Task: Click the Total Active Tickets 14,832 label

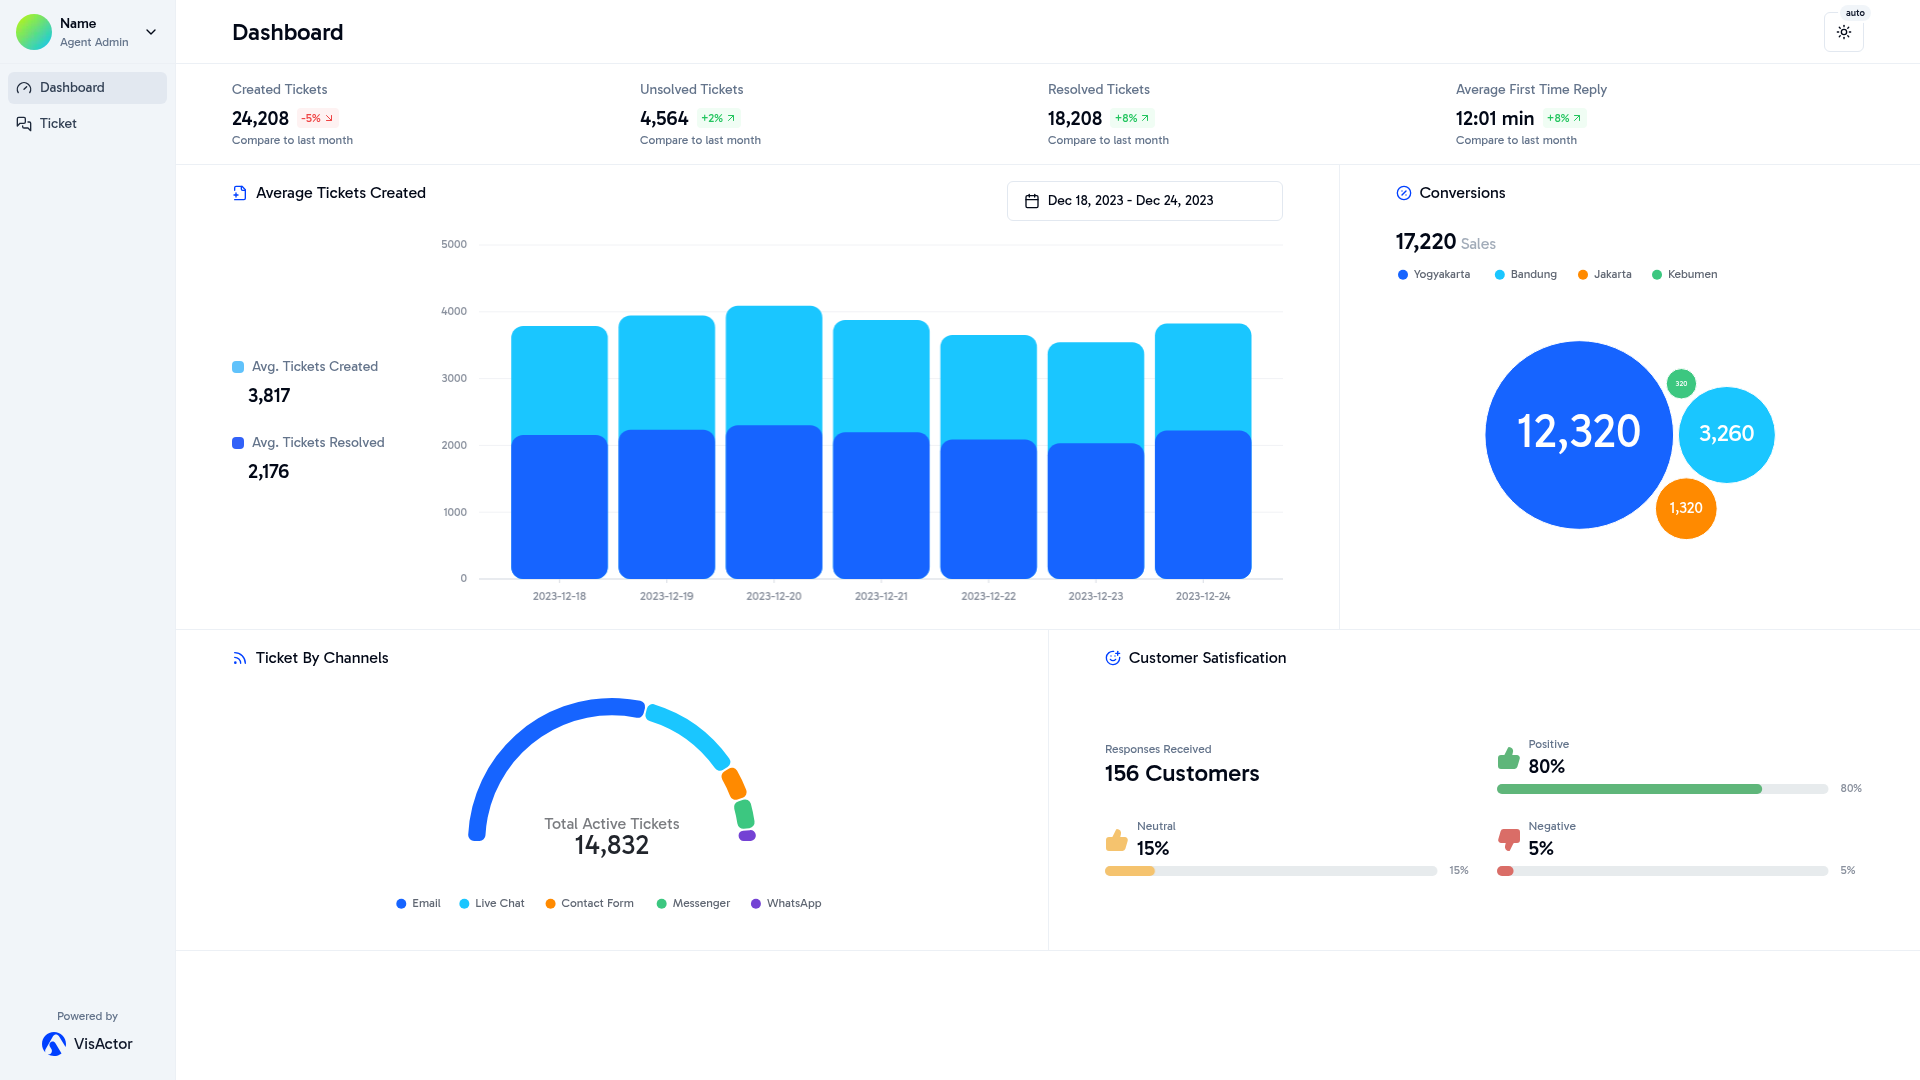Action: click(612, 837)
